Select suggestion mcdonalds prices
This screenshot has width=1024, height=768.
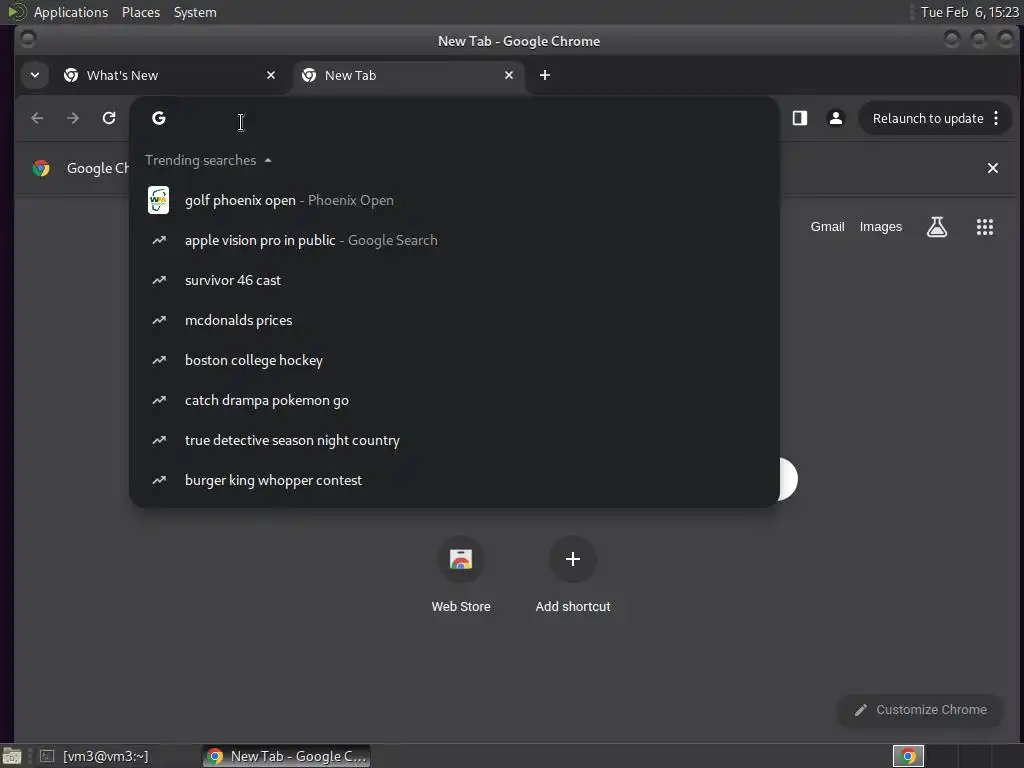(455, 320)
